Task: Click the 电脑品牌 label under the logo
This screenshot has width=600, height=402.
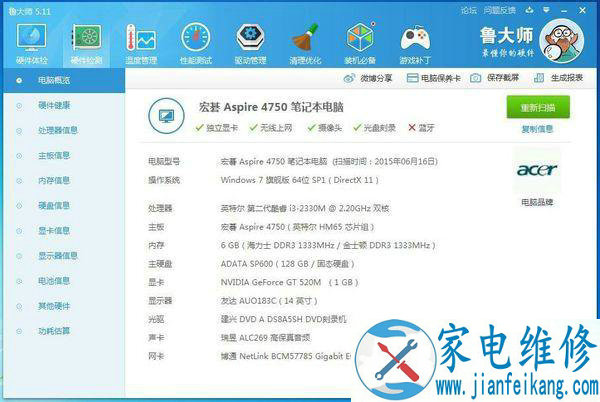Action: (537, 202)
